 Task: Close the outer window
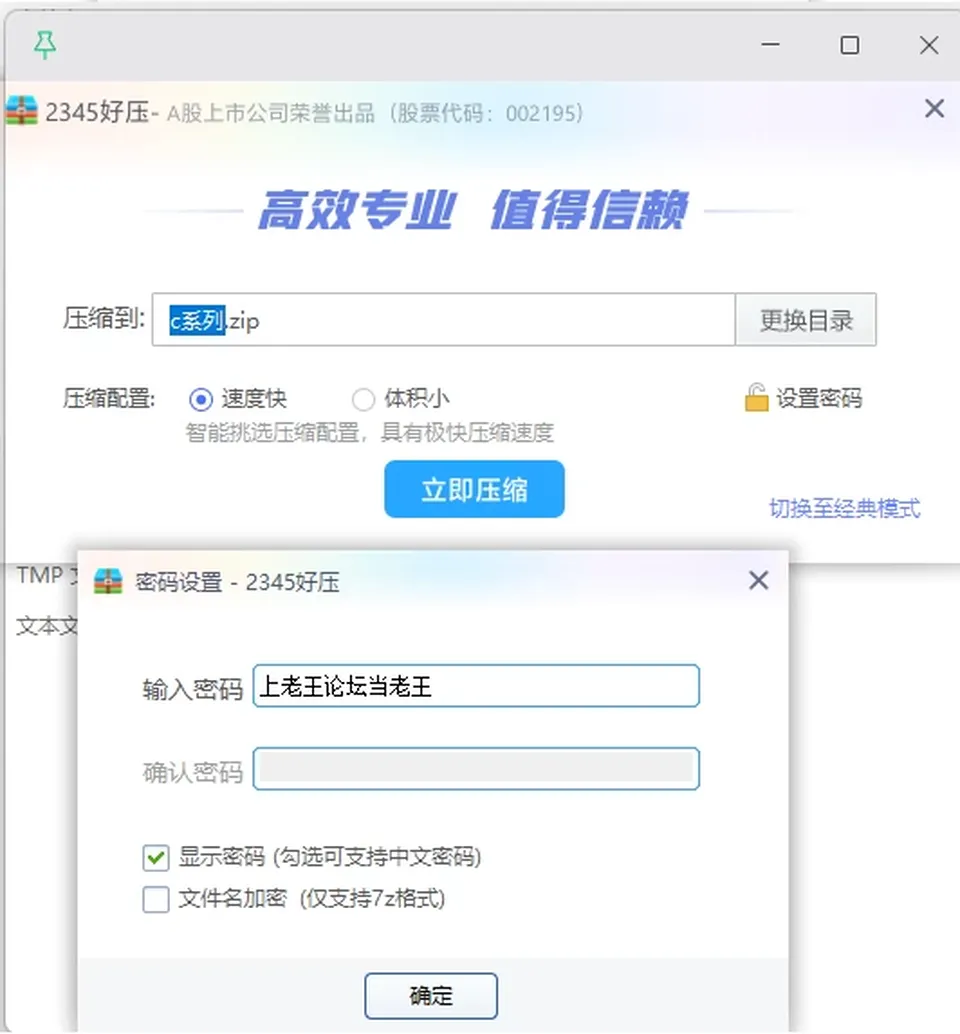[x=929, y=45]
